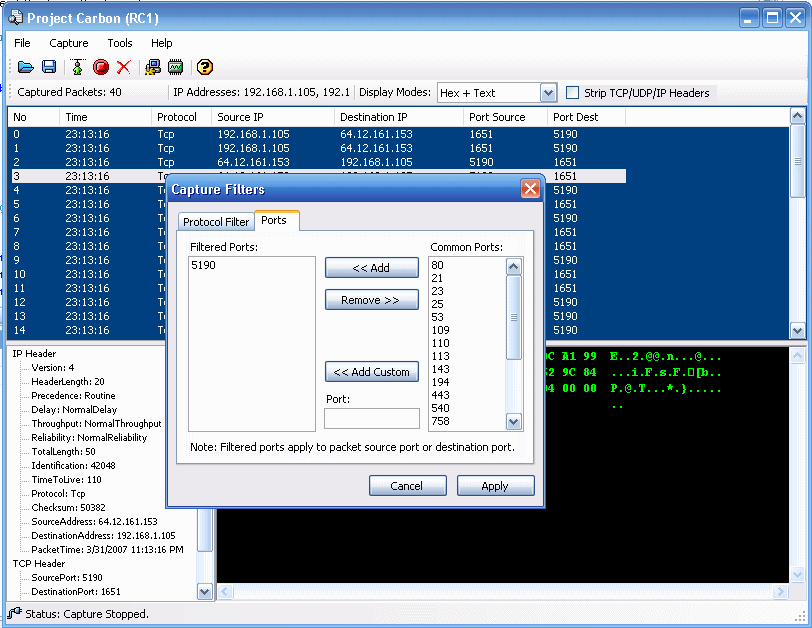Click the open file folder icon
Screen dimensions: 812x628
pyautogui.click(x=26, y=67)
